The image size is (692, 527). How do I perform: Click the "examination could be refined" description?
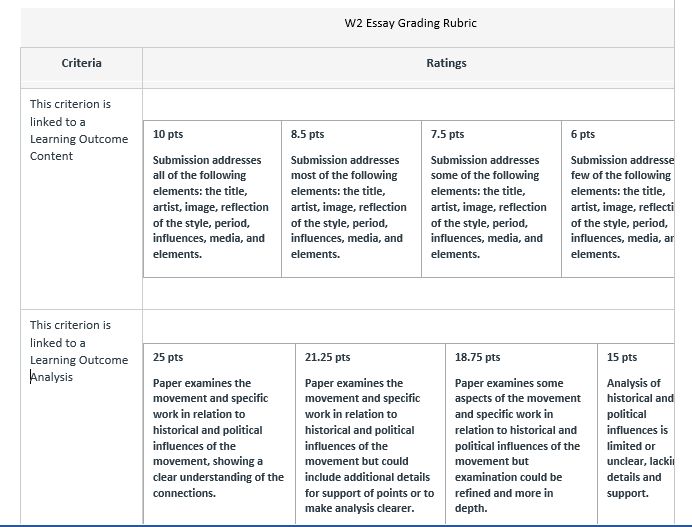[518, 446]
